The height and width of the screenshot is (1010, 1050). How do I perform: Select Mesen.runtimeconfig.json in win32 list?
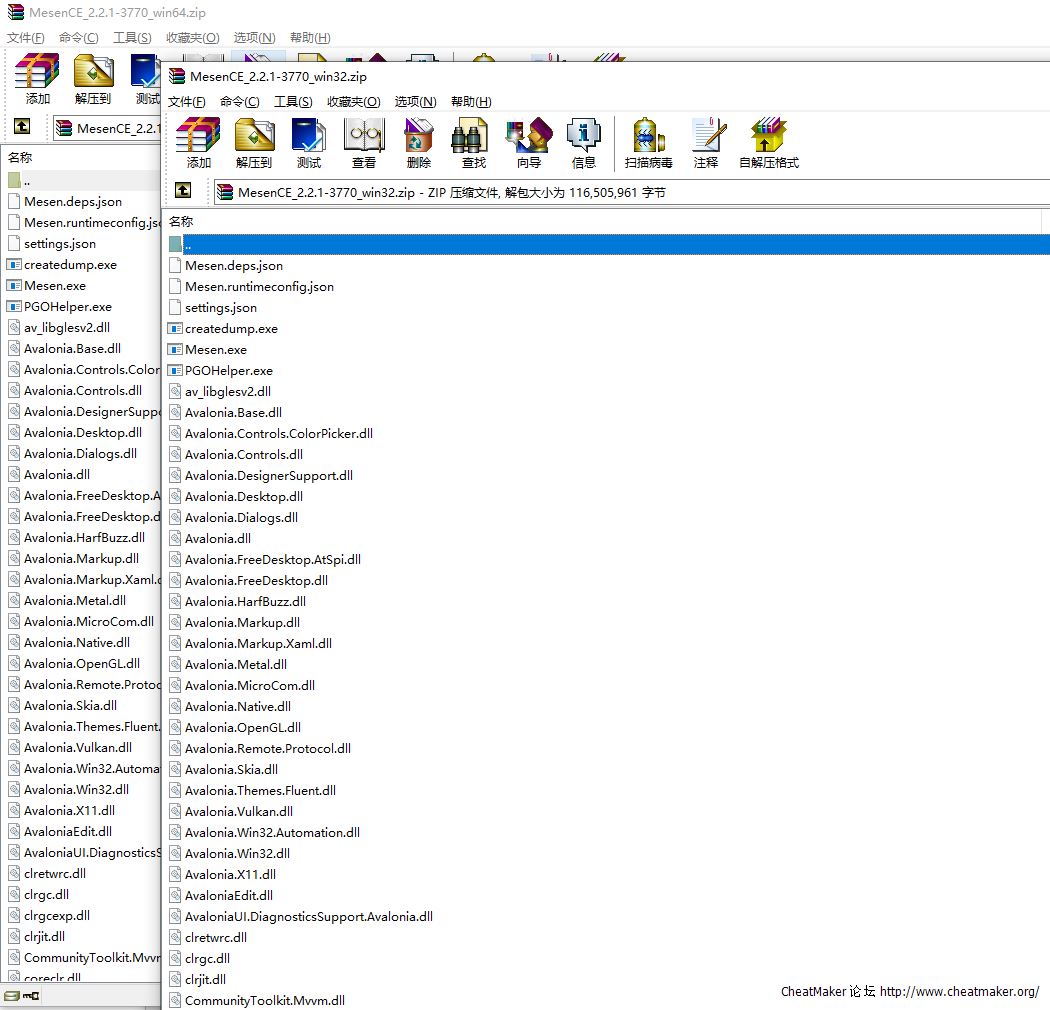(x=259, y=287)
